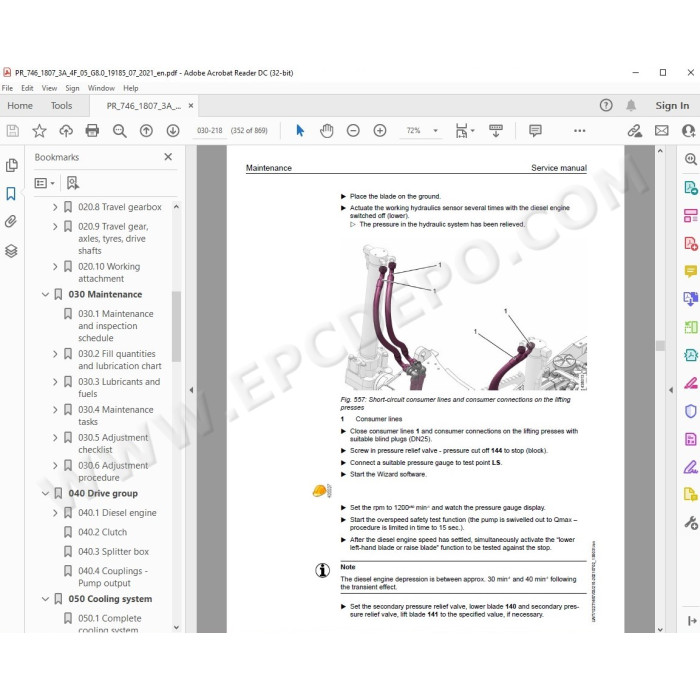Add a comment with sticky note icon
The height and width of the screenshot is (700, 700).
pyautogui.click(x=535, y=130)
